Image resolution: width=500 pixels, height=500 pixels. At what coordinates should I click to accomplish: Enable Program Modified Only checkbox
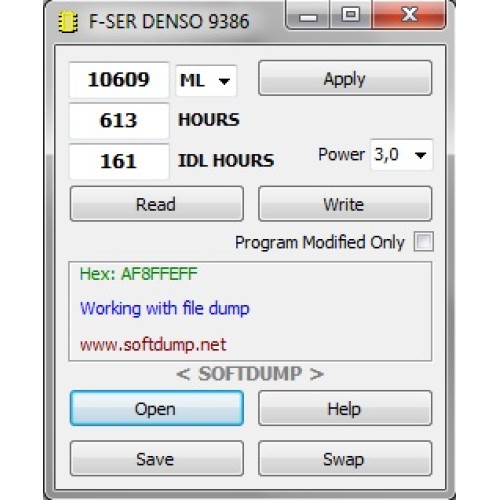coord(423,241)
